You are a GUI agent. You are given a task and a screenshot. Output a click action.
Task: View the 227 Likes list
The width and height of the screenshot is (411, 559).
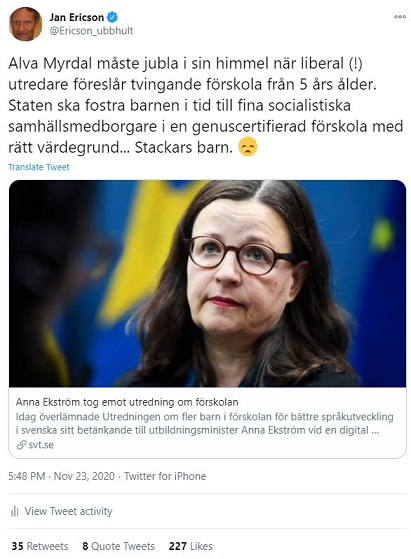click(191, 546)
